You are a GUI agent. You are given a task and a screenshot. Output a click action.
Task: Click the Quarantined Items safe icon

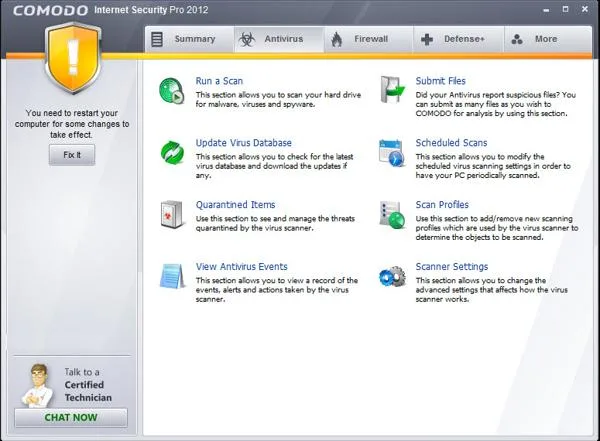pos(171,214)
